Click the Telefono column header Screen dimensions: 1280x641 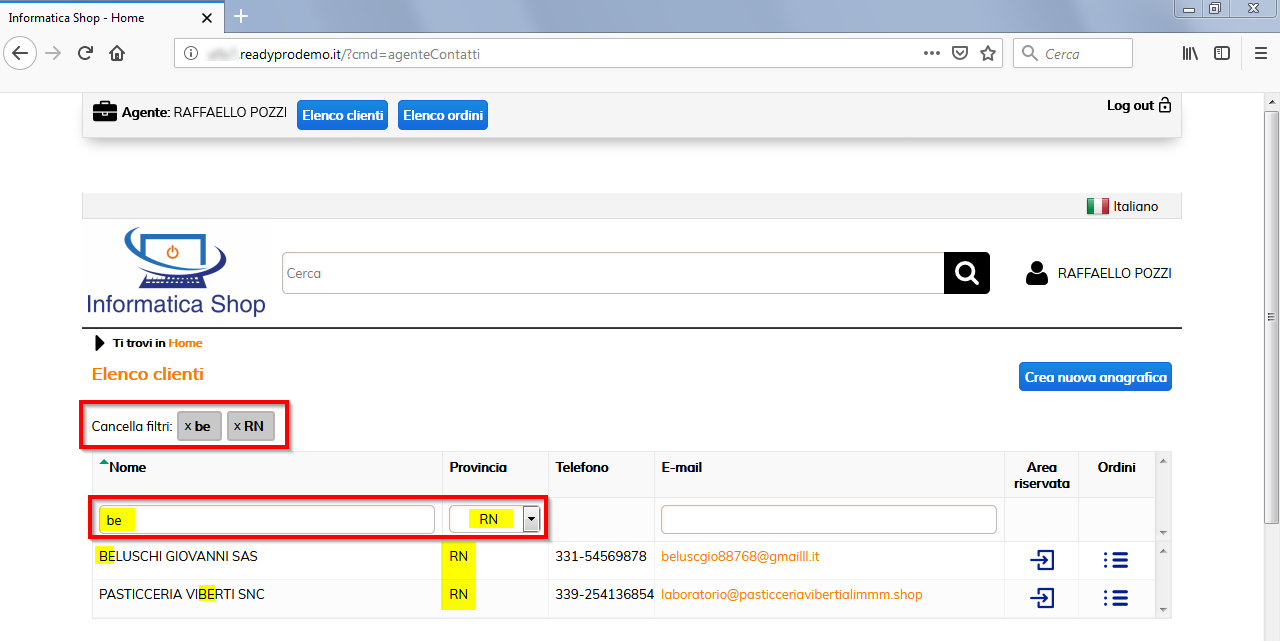582,467
